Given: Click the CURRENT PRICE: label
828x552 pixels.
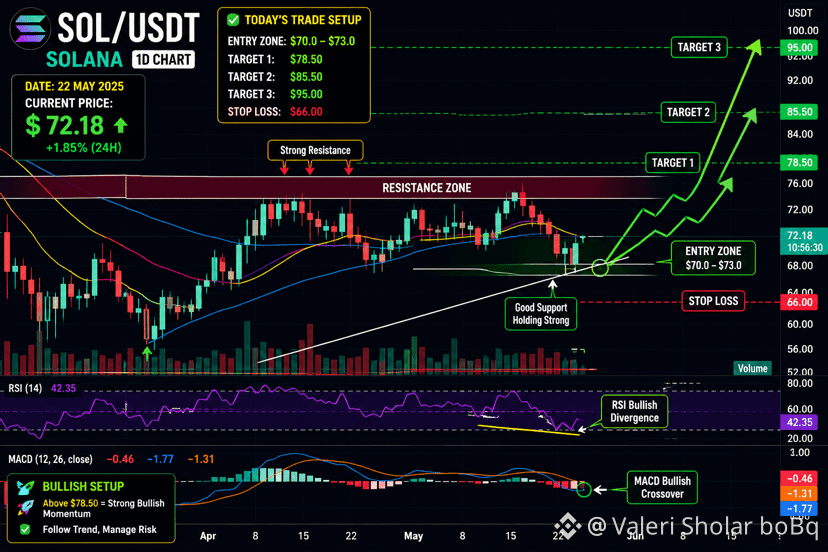Looking at the screenshot, I should [x=69, y=103].
